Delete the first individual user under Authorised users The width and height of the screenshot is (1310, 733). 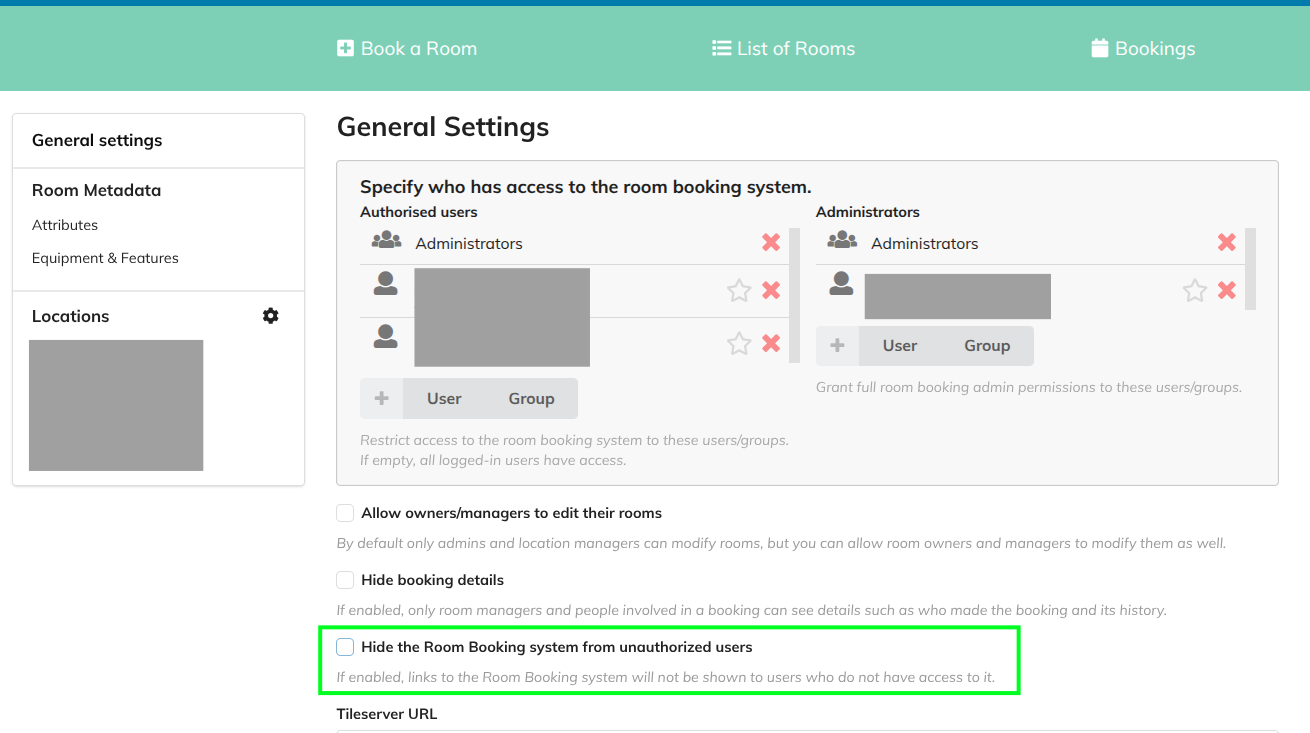pos(771,291)
